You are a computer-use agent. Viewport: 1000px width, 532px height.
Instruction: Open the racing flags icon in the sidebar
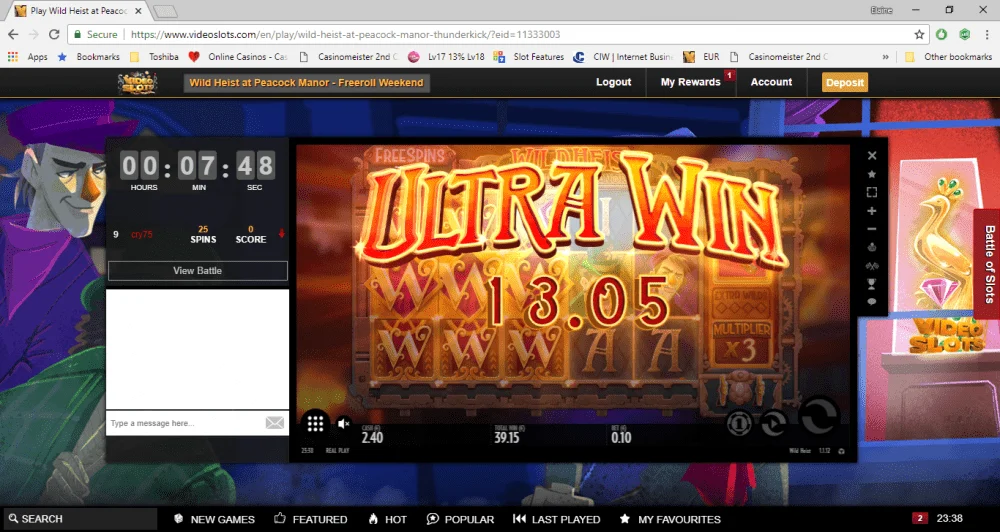click(872, 265)
